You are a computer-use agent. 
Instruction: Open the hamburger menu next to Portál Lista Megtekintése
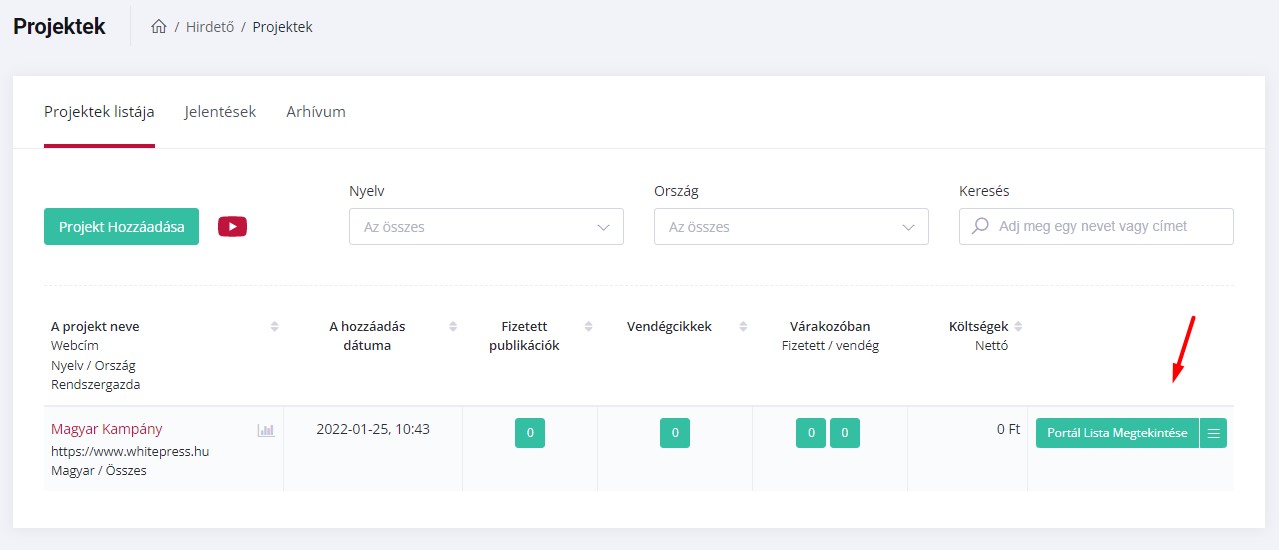click(x=1213, y=433)
